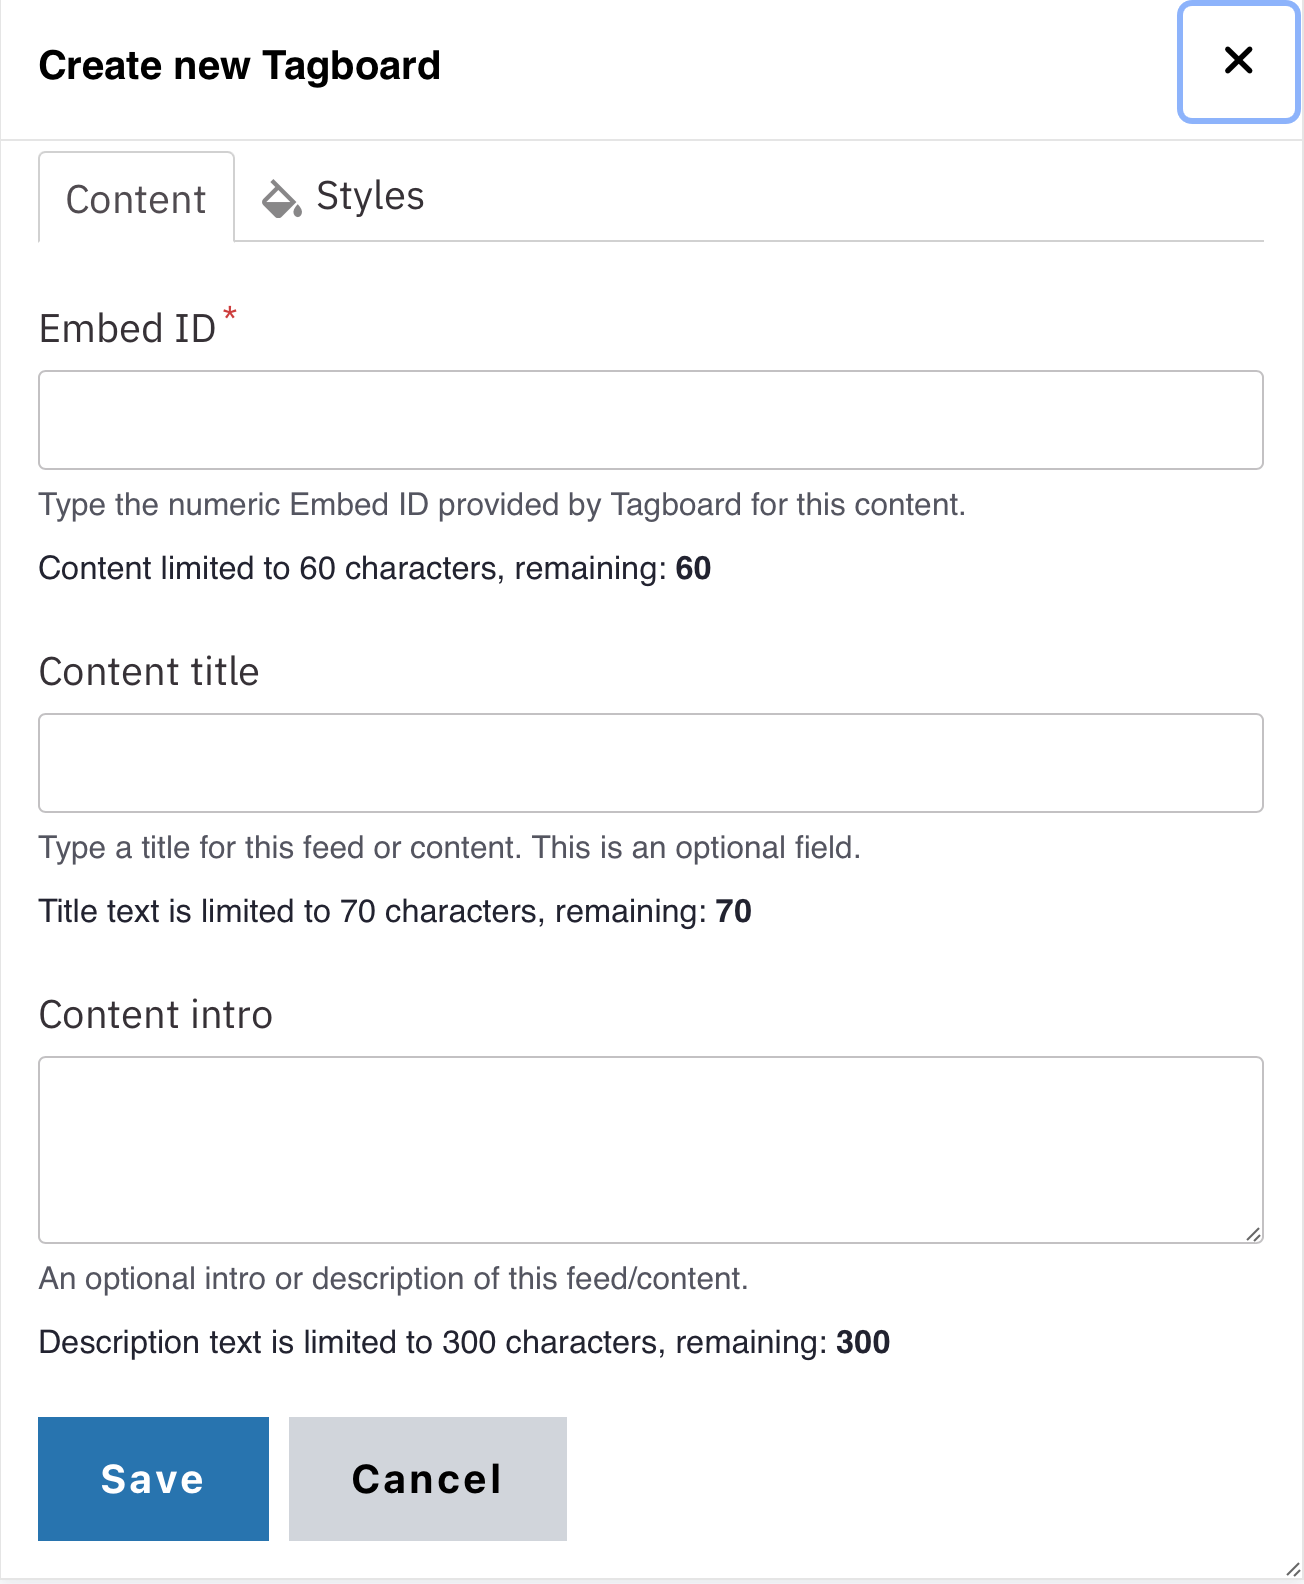Select the Content tab

136,199
